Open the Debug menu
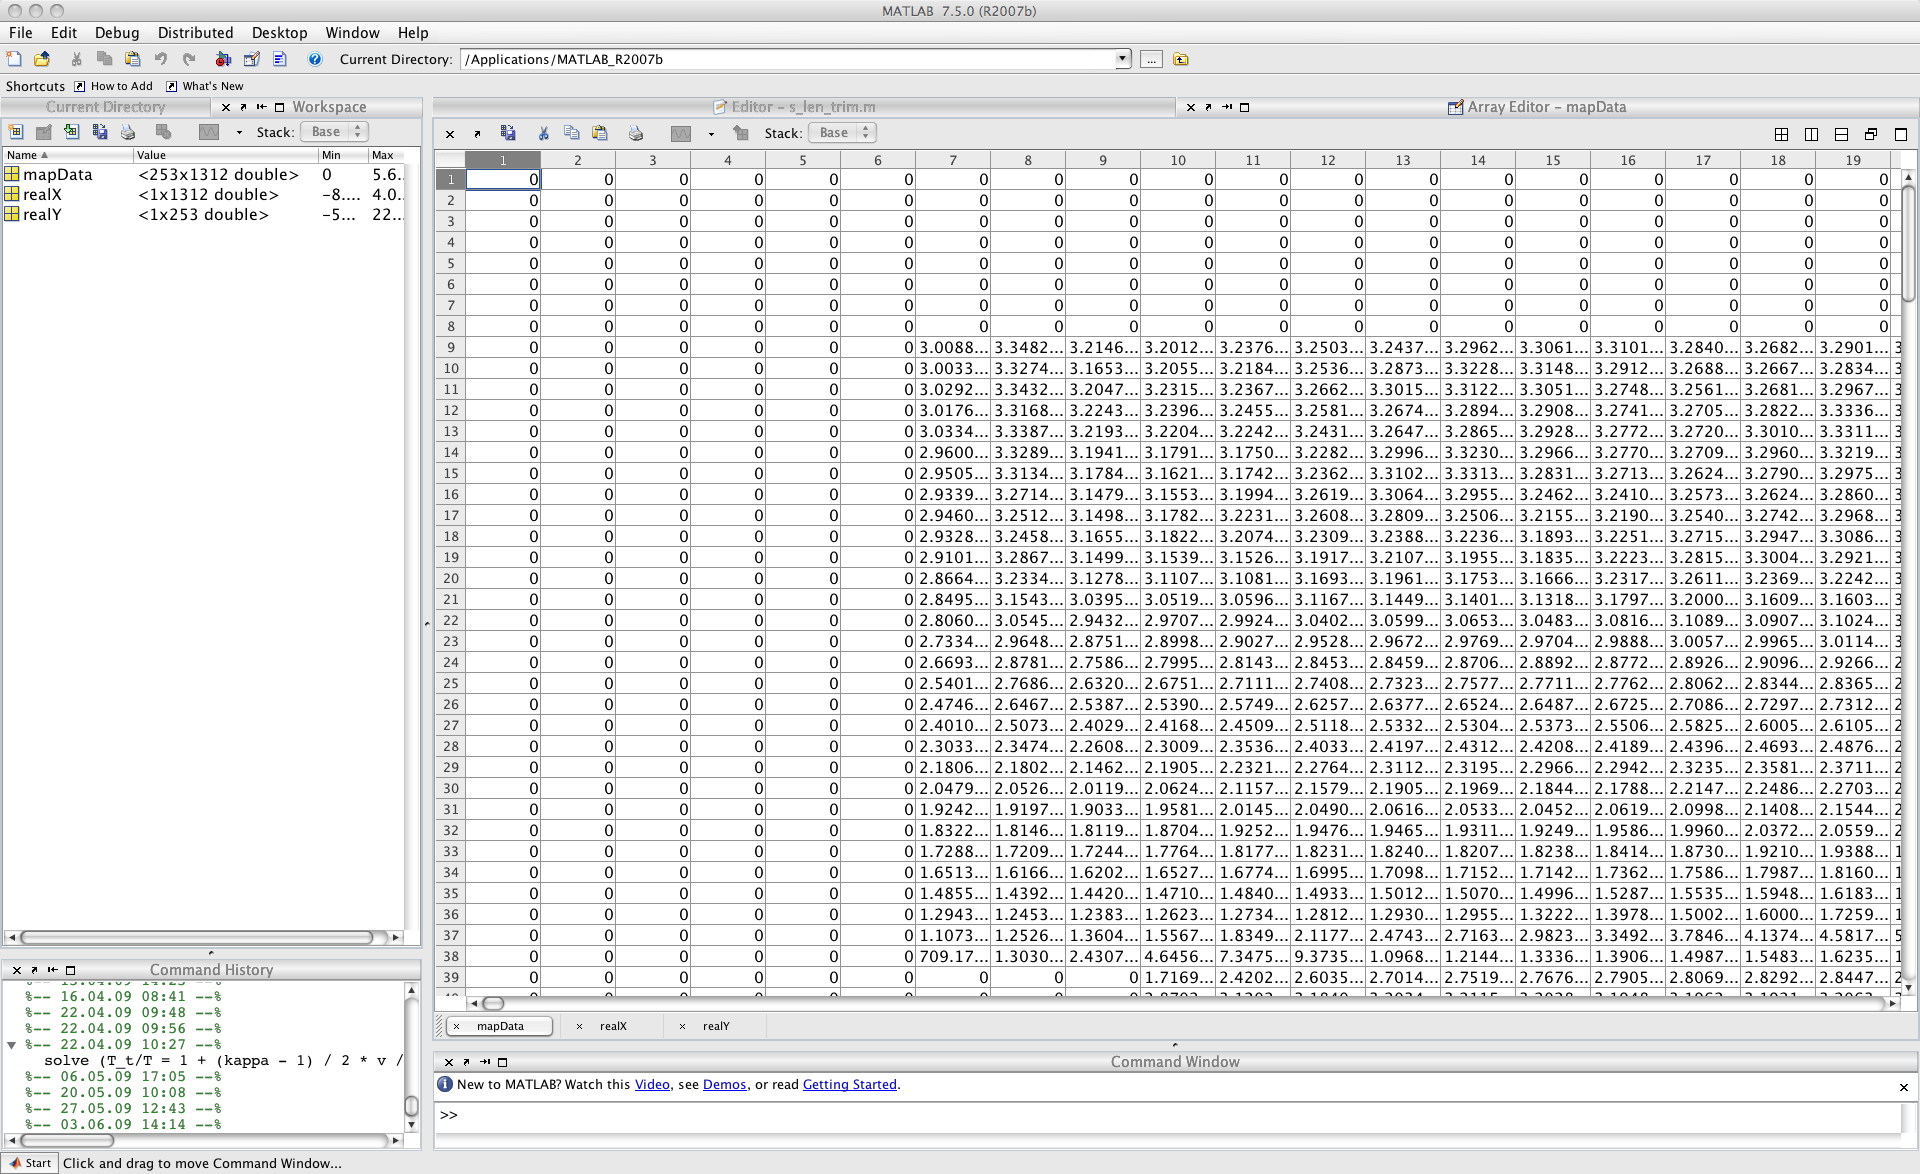 116,33
